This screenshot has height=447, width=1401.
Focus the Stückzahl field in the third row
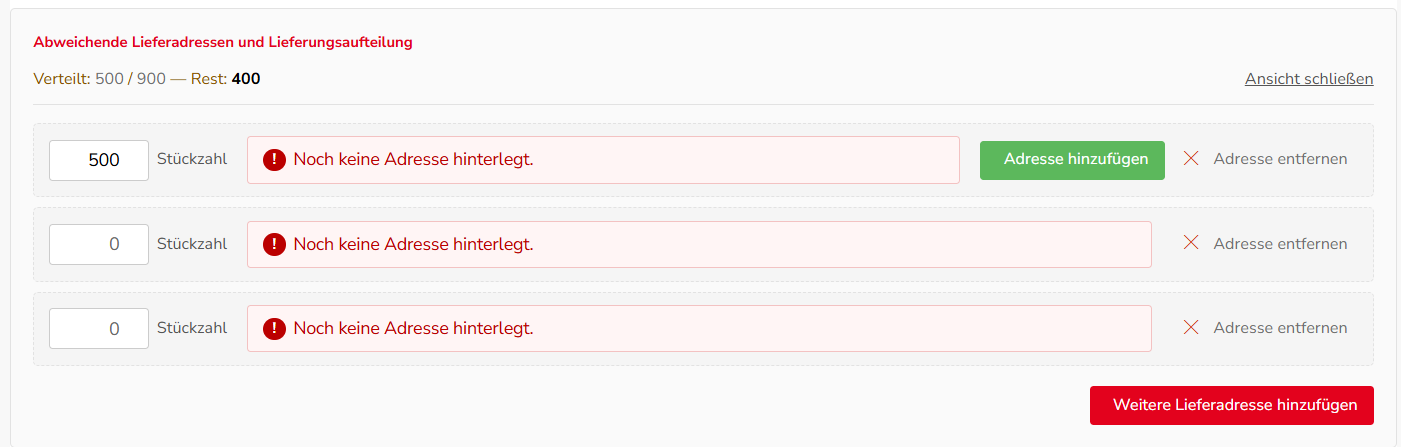99,328
